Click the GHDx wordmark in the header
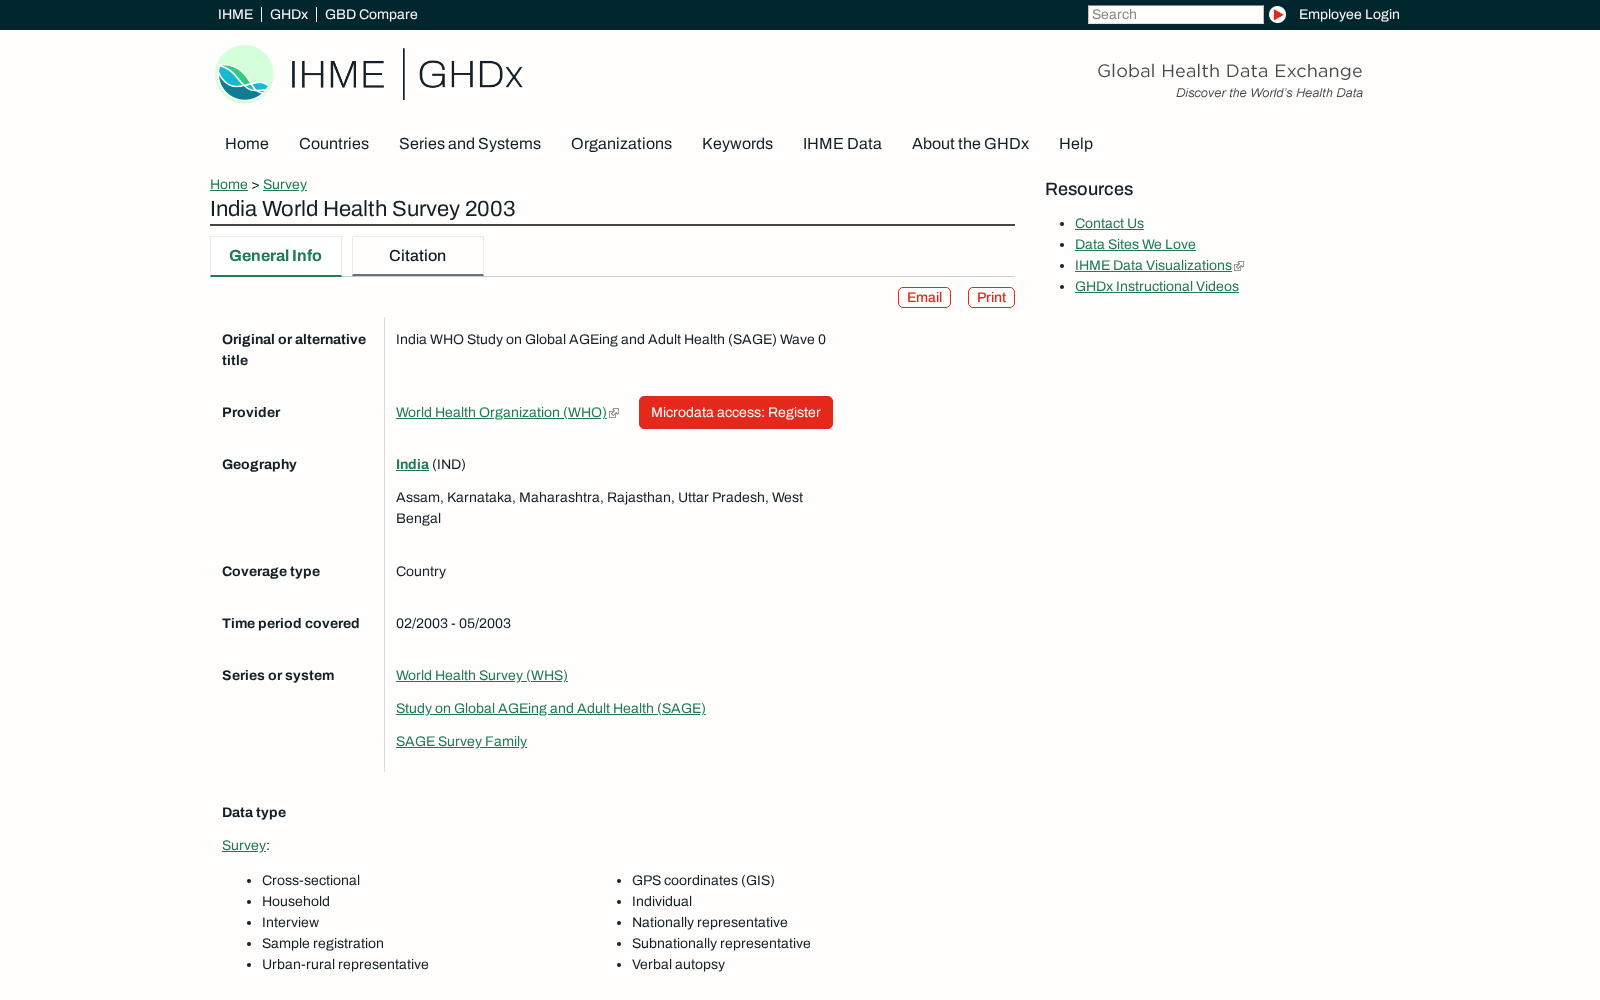1600x1000 pixels. pos(470,75)
